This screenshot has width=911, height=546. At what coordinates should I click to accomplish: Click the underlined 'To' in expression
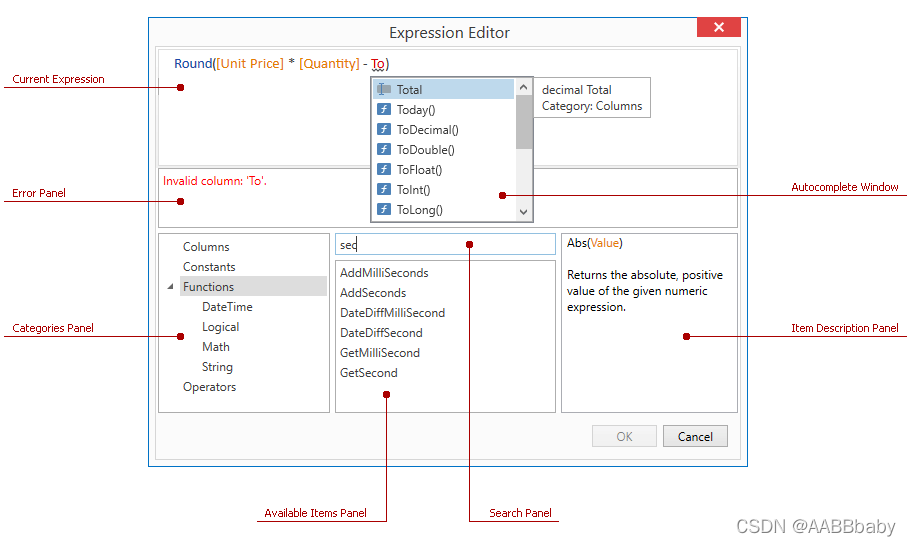click(x=378, y=64)
